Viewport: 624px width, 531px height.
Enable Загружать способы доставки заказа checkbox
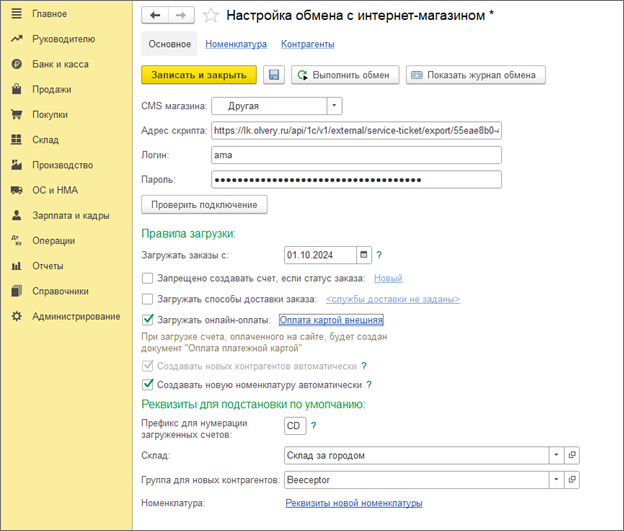point(148,299)
